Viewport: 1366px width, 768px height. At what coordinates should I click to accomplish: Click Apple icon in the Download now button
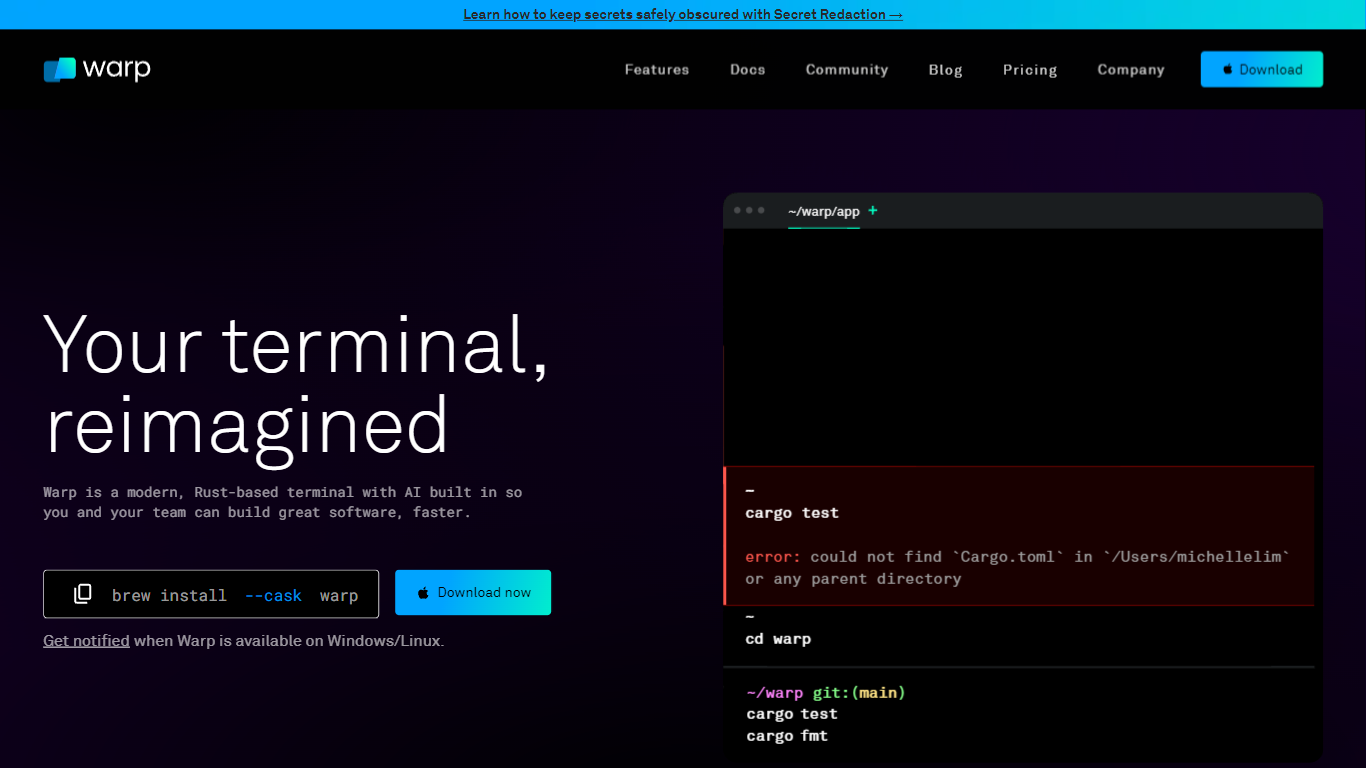pyautogui.click(x=423, y=593)
